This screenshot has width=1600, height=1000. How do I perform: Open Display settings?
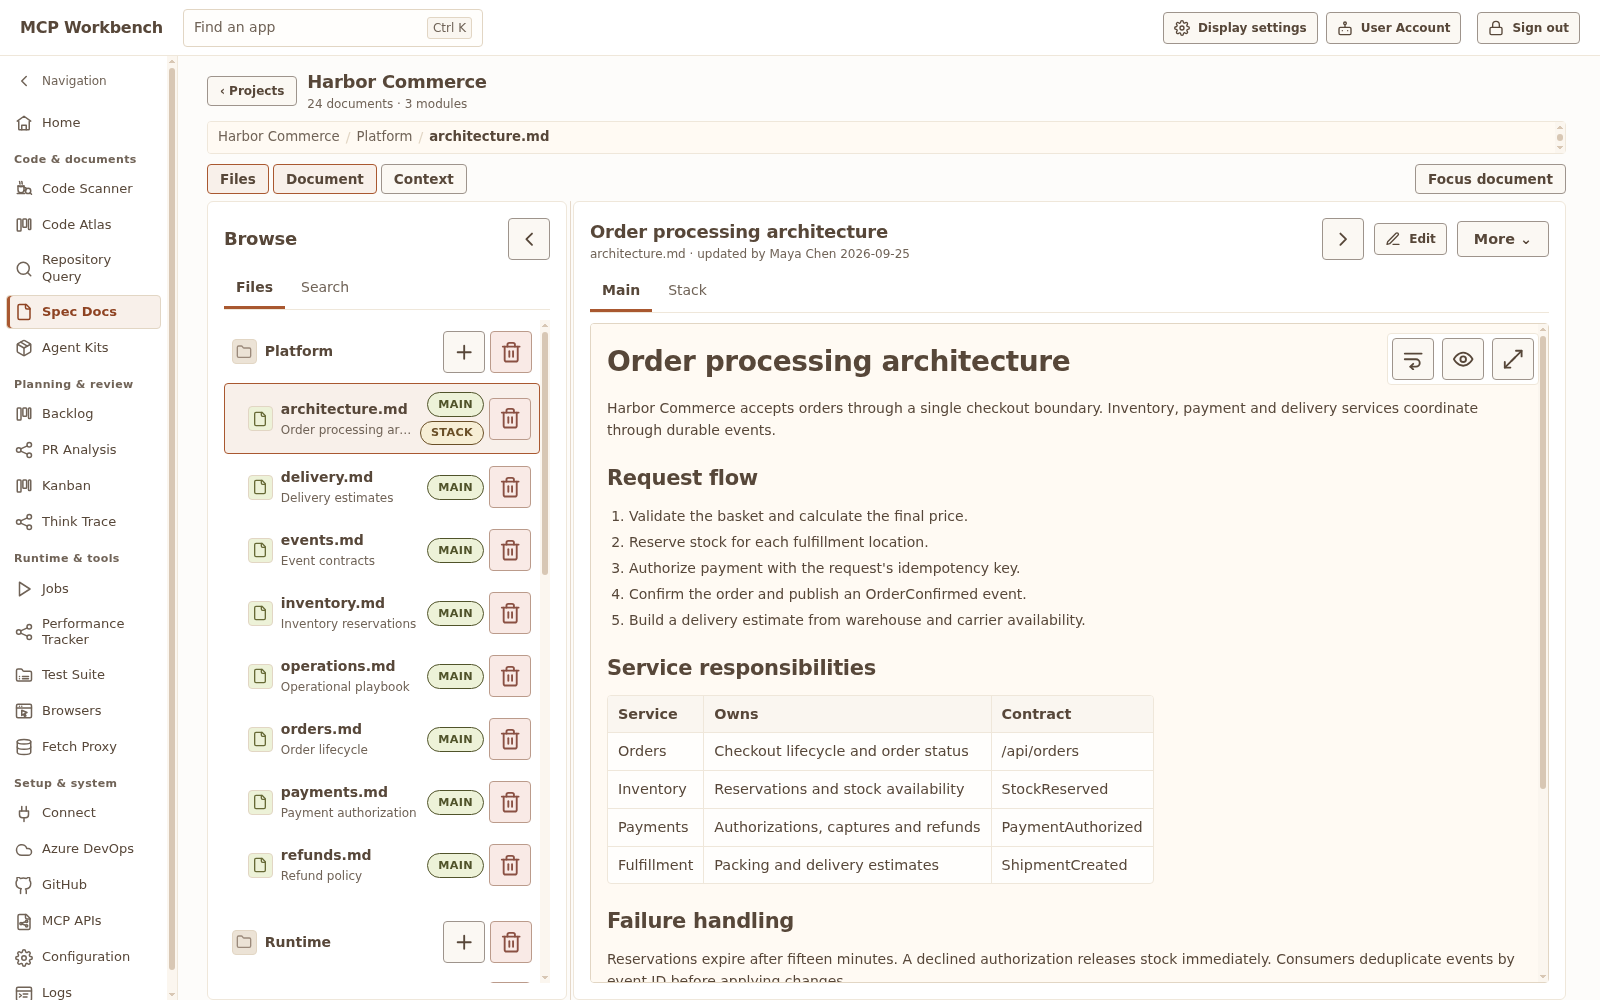[1240, 28]
